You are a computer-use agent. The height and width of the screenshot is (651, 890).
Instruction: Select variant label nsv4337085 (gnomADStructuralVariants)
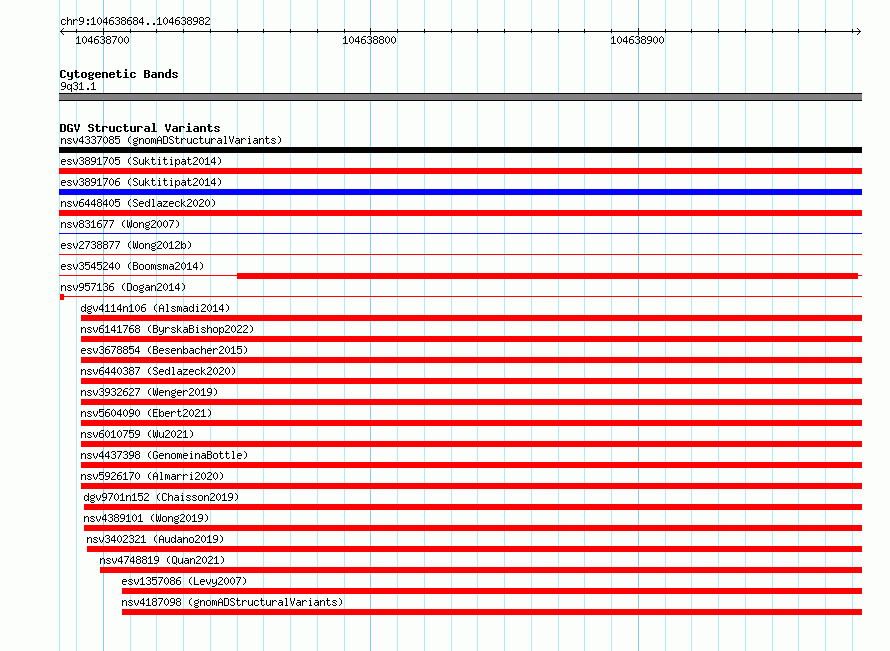point(171,140)
